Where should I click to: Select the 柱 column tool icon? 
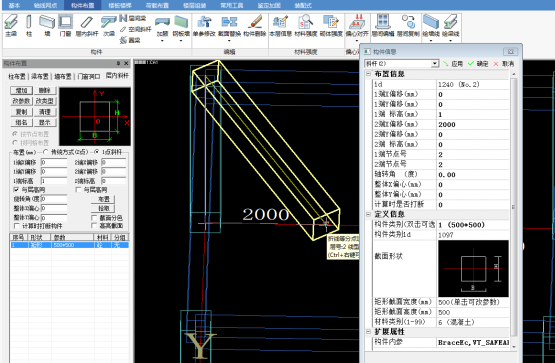coord(29,25)
